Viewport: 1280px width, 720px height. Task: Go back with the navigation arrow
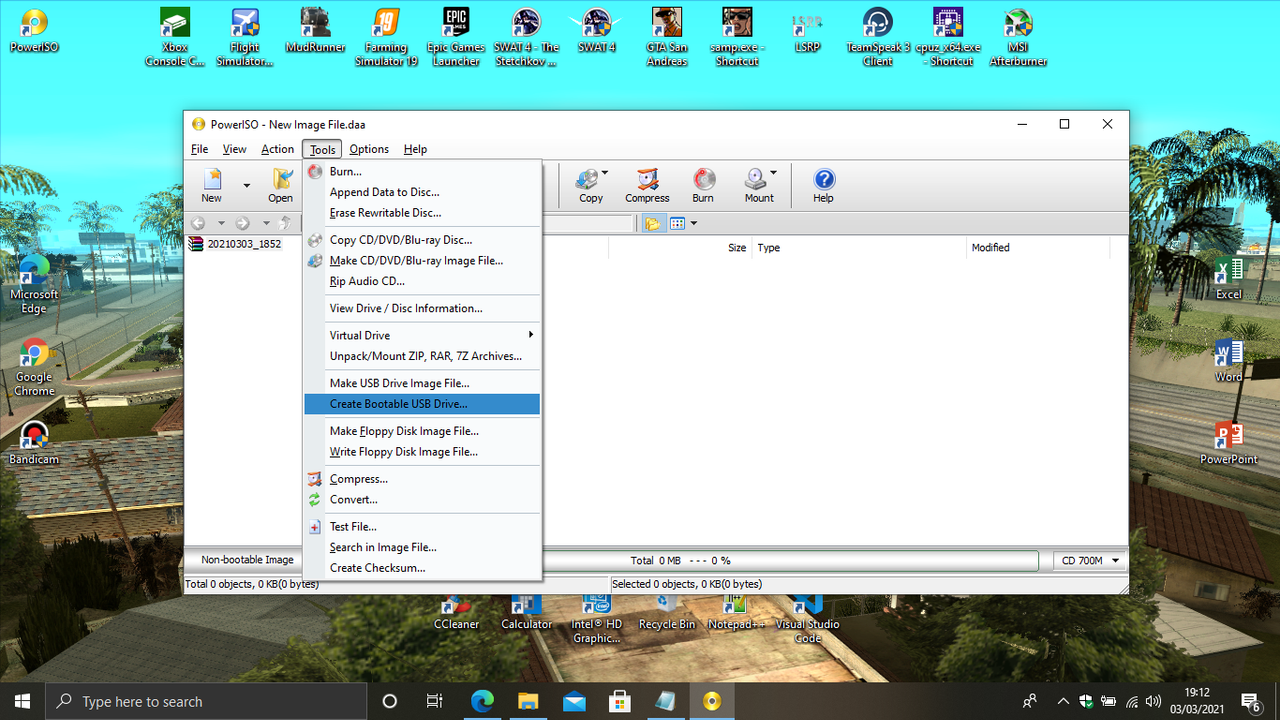(x=198, y=224)
